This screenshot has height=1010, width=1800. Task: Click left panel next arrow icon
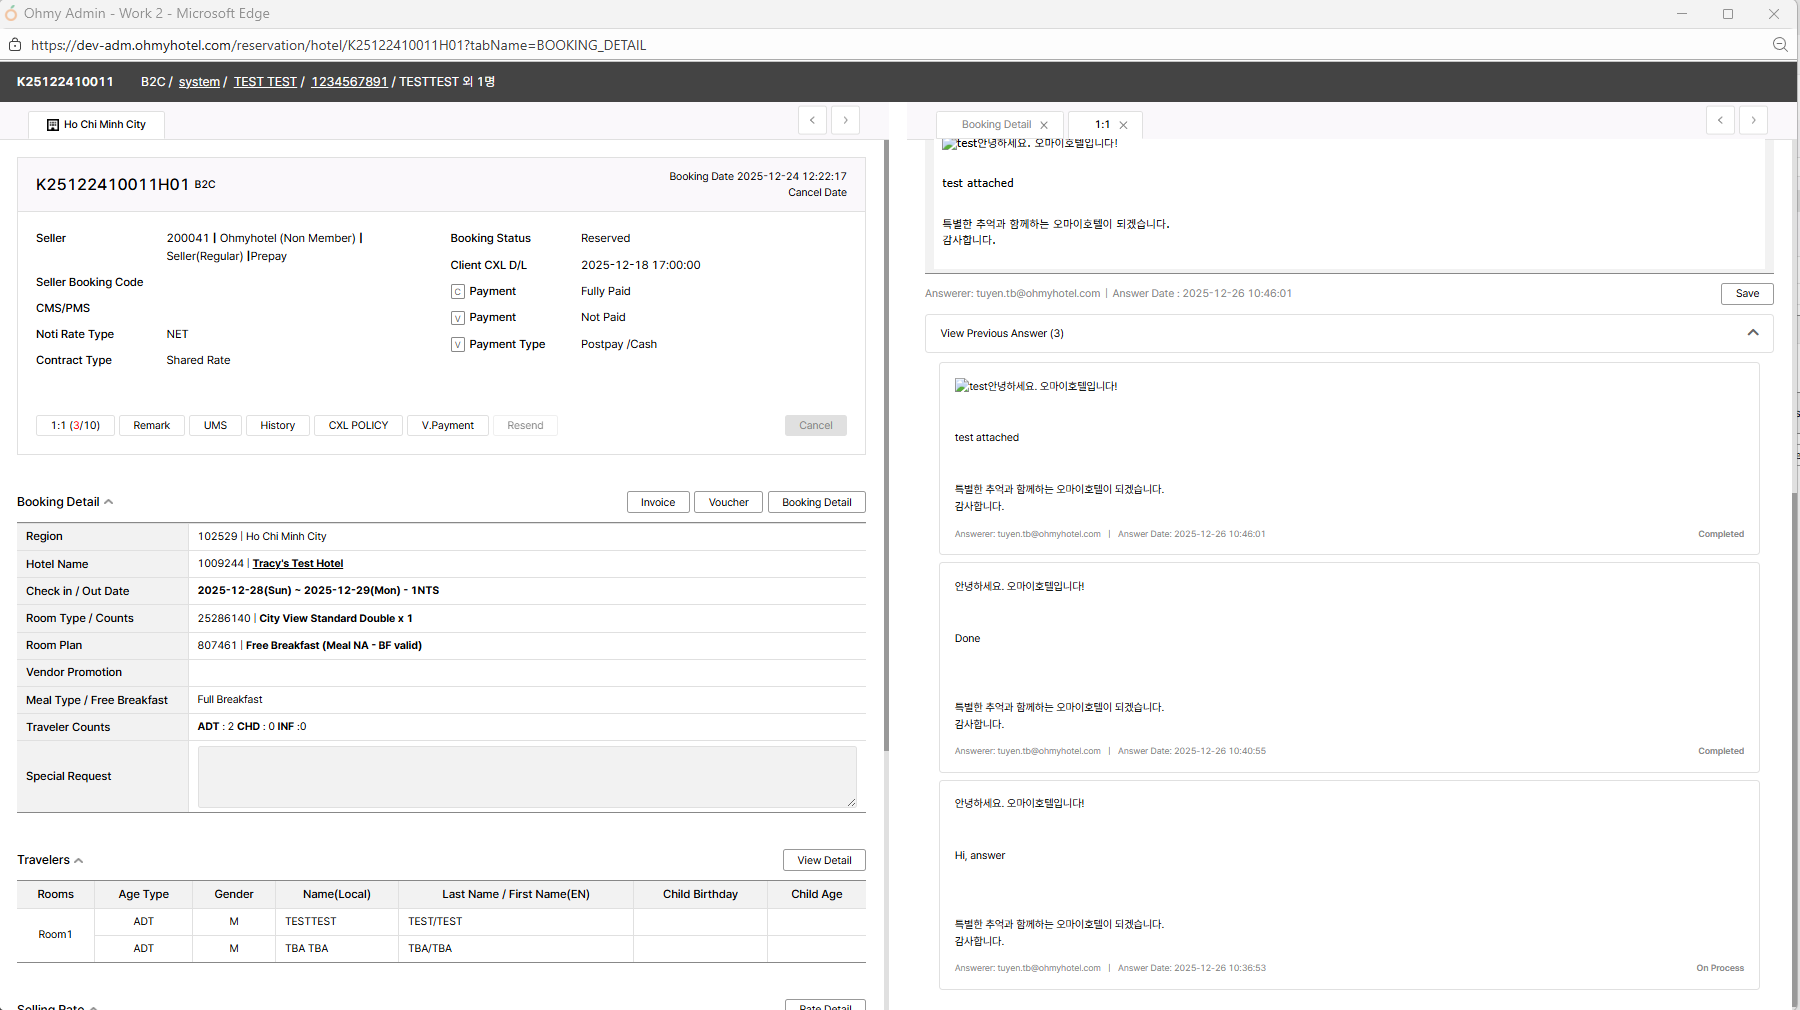(845, 120)
